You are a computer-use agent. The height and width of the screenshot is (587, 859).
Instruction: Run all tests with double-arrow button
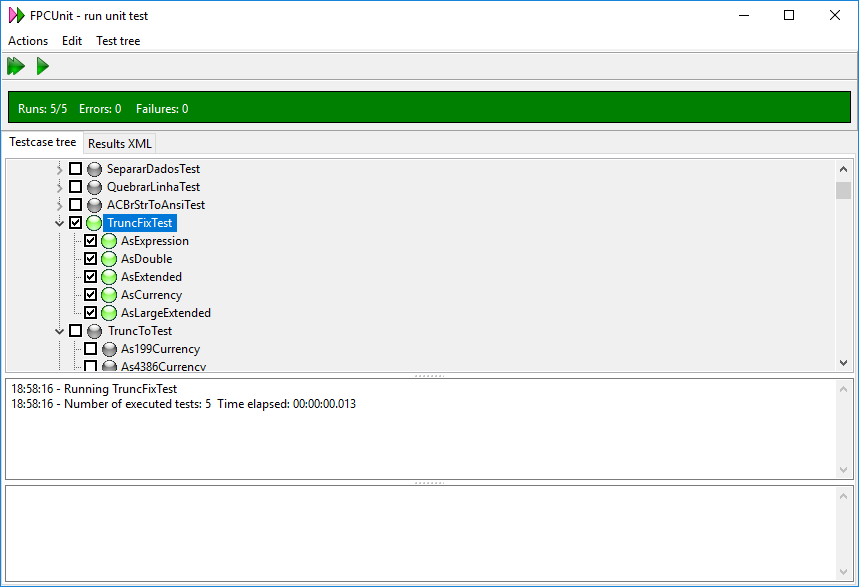click(16, 66)
